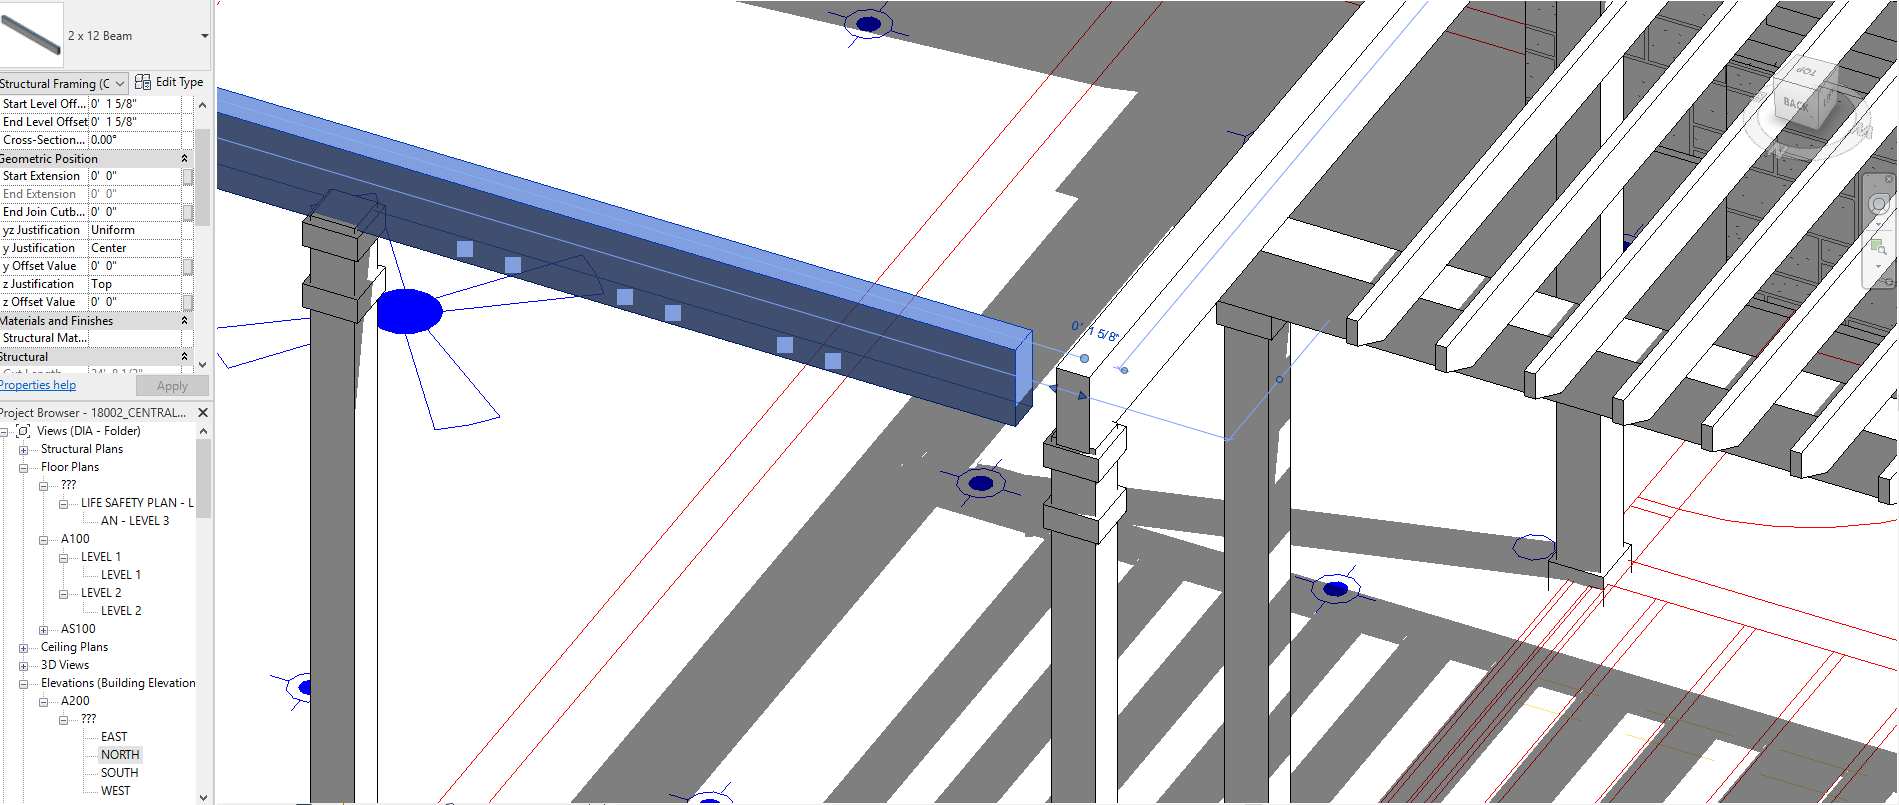Select the y Justification Center value
The image size is (1899, 805).
click(135, 248)
